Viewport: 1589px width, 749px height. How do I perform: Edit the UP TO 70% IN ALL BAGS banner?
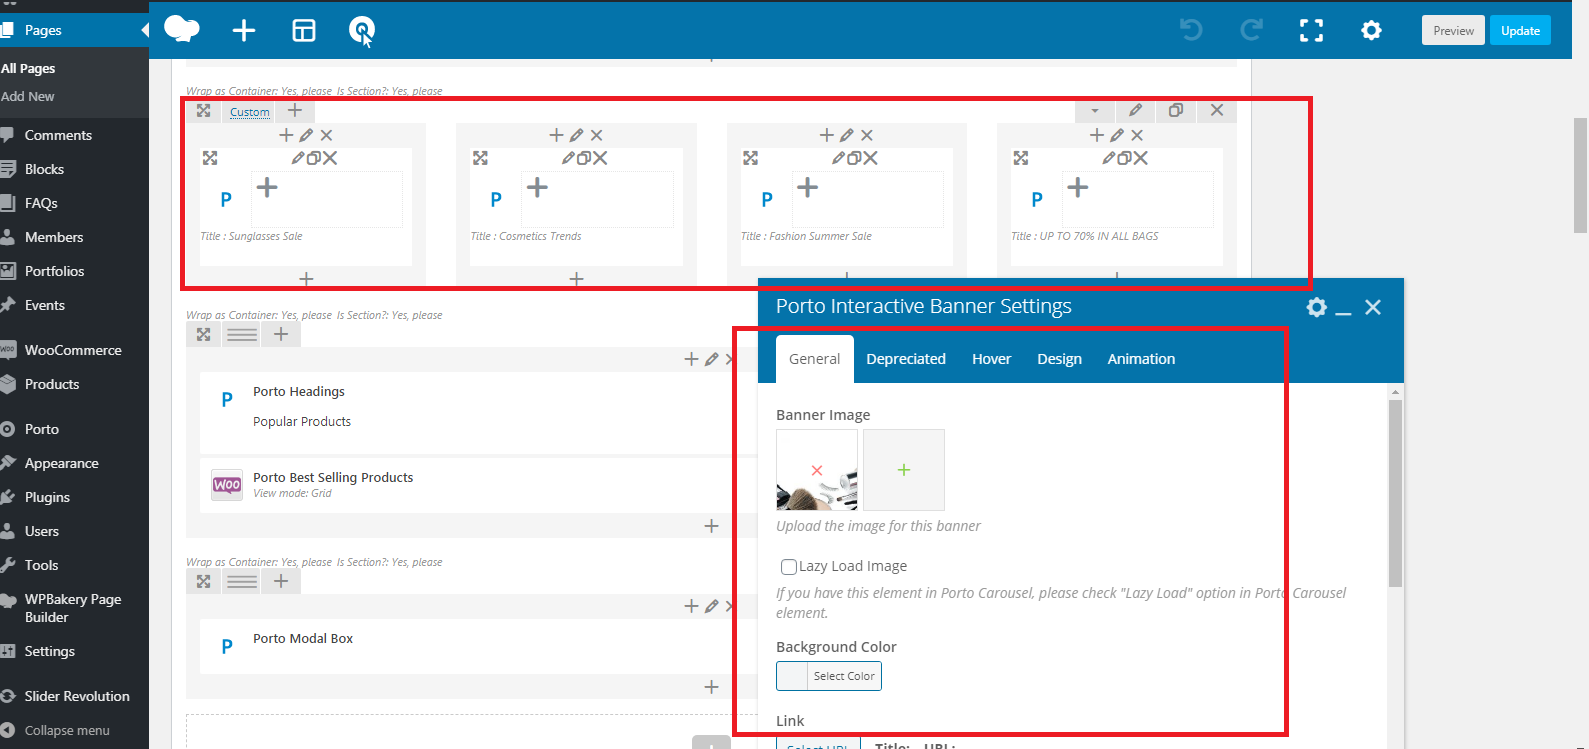pyautogui.click(x=1109, y=158)
